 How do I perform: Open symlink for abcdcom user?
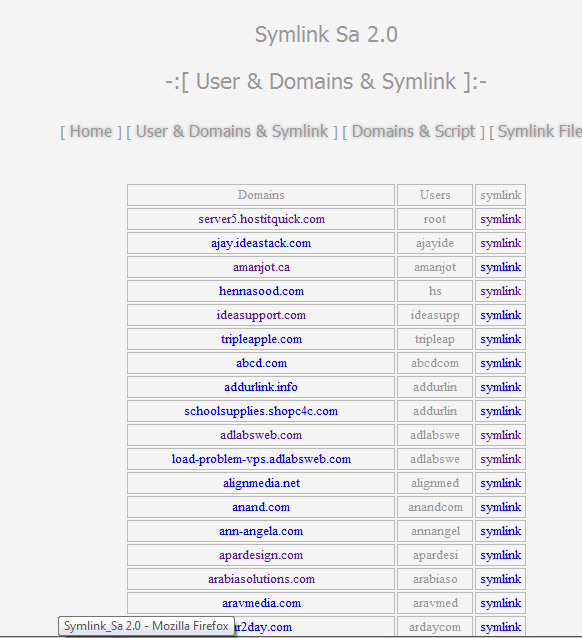tap(501, 363)
